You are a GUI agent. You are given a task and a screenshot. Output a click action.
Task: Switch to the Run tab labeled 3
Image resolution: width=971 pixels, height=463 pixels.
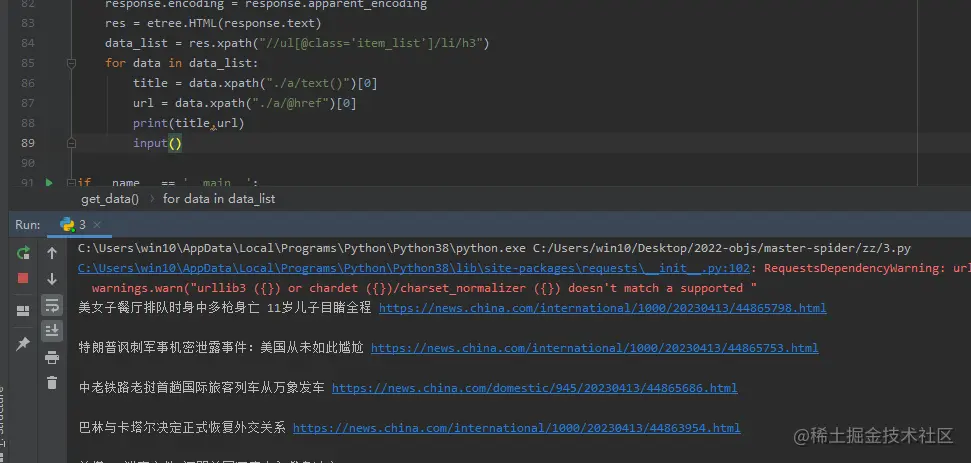[x=80, y=225]
